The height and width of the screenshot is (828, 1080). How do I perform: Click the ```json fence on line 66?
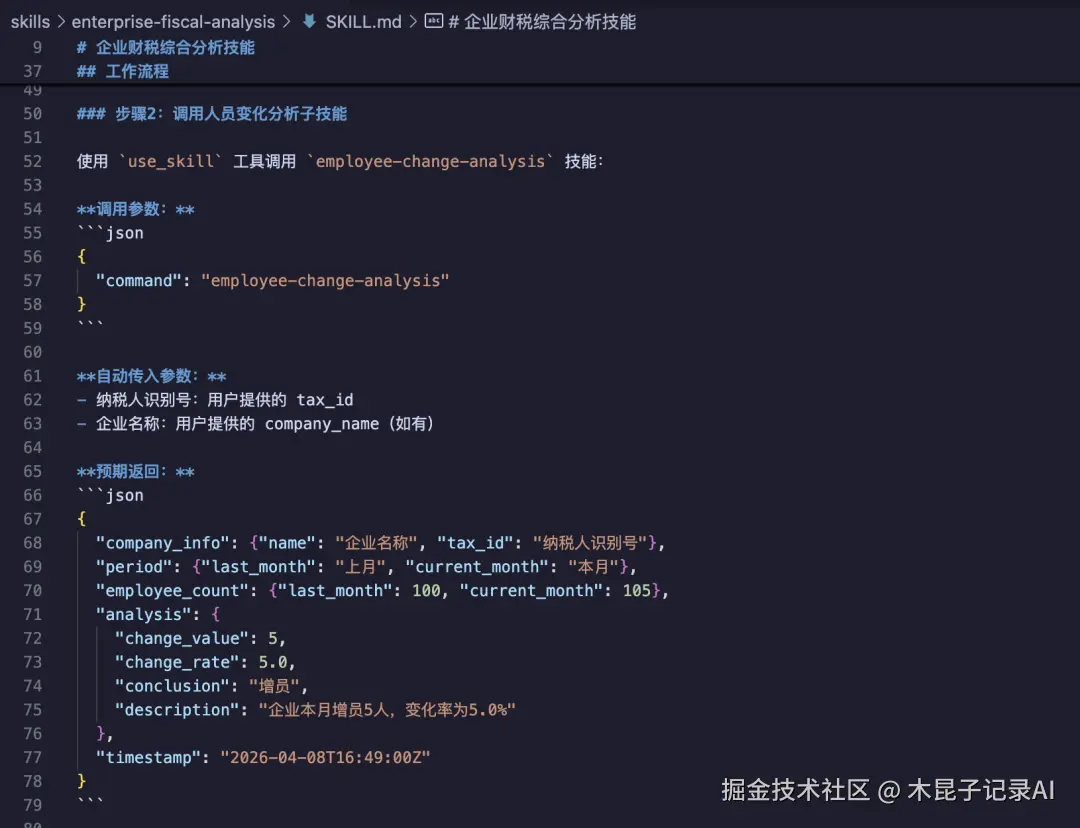pos(111,495)
